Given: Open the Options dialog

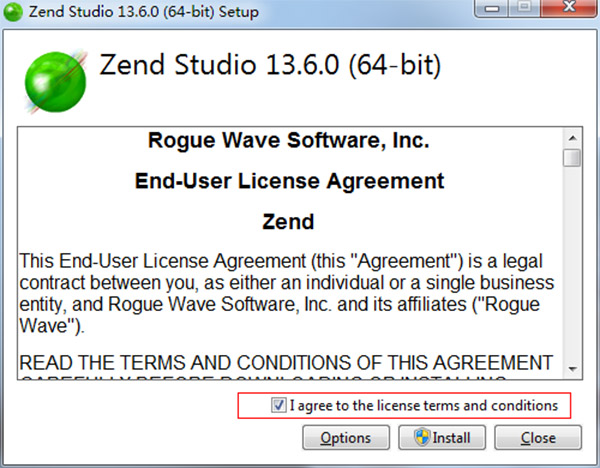Looking at the screenshot, I should [x=345, y=438].
